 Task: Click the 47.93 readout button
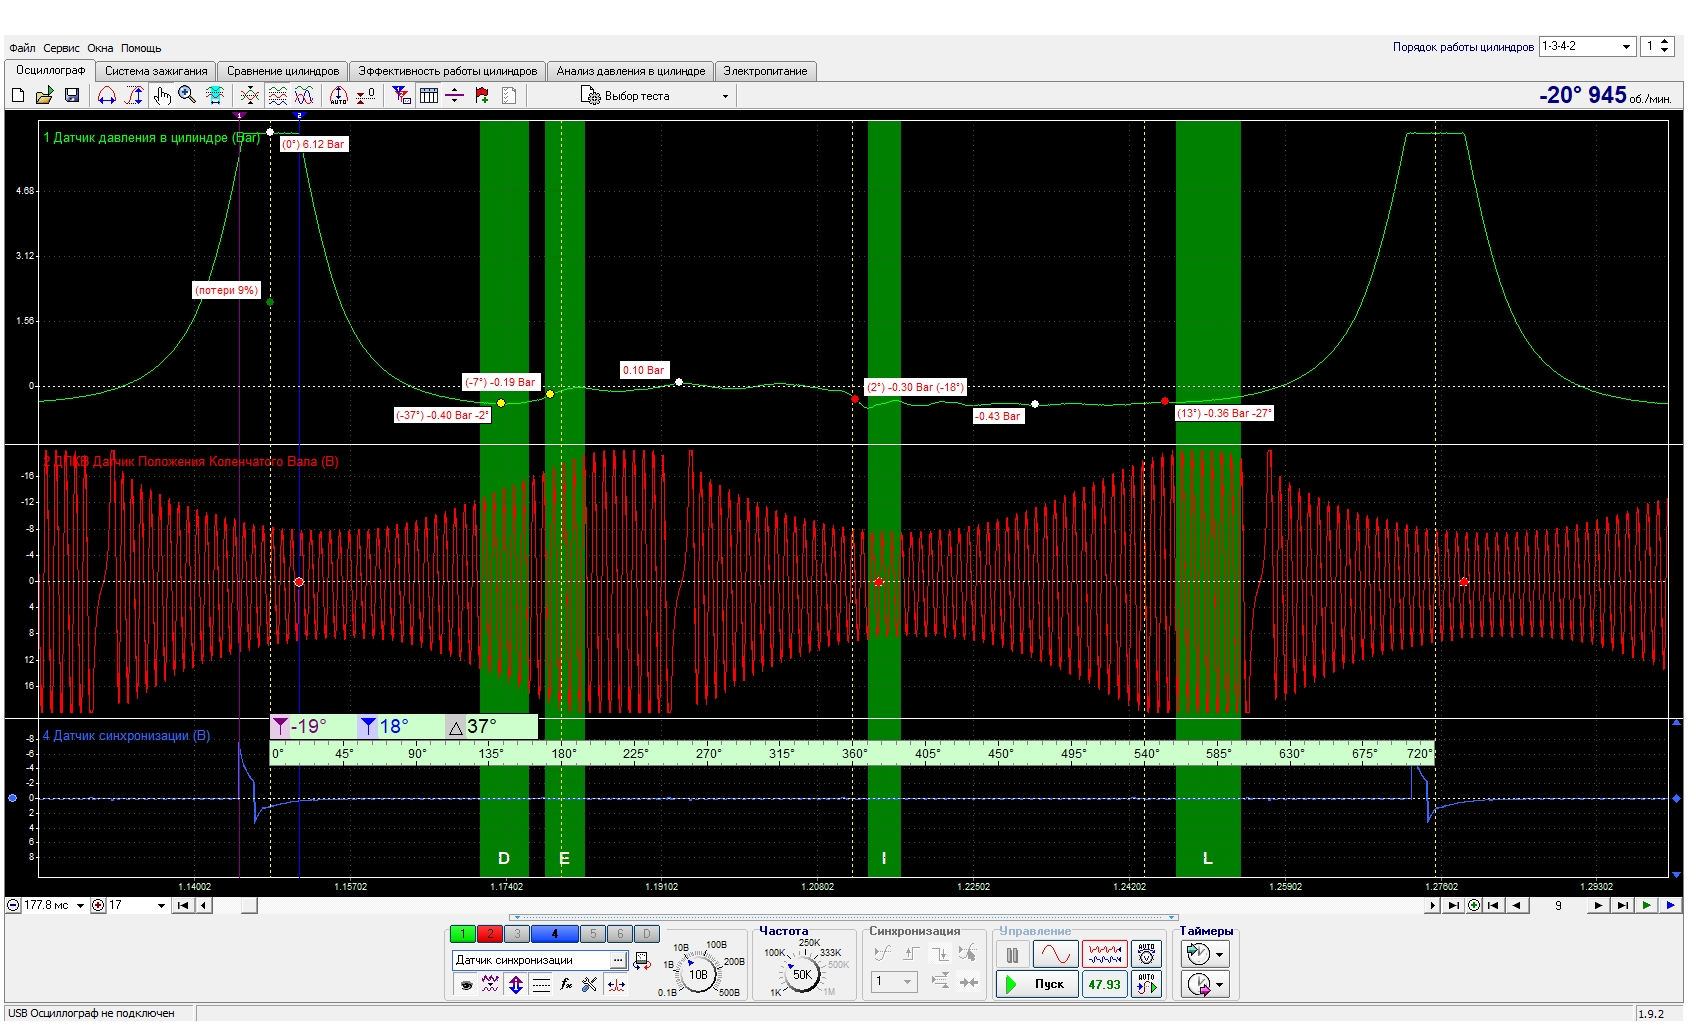coord(1104,984)
